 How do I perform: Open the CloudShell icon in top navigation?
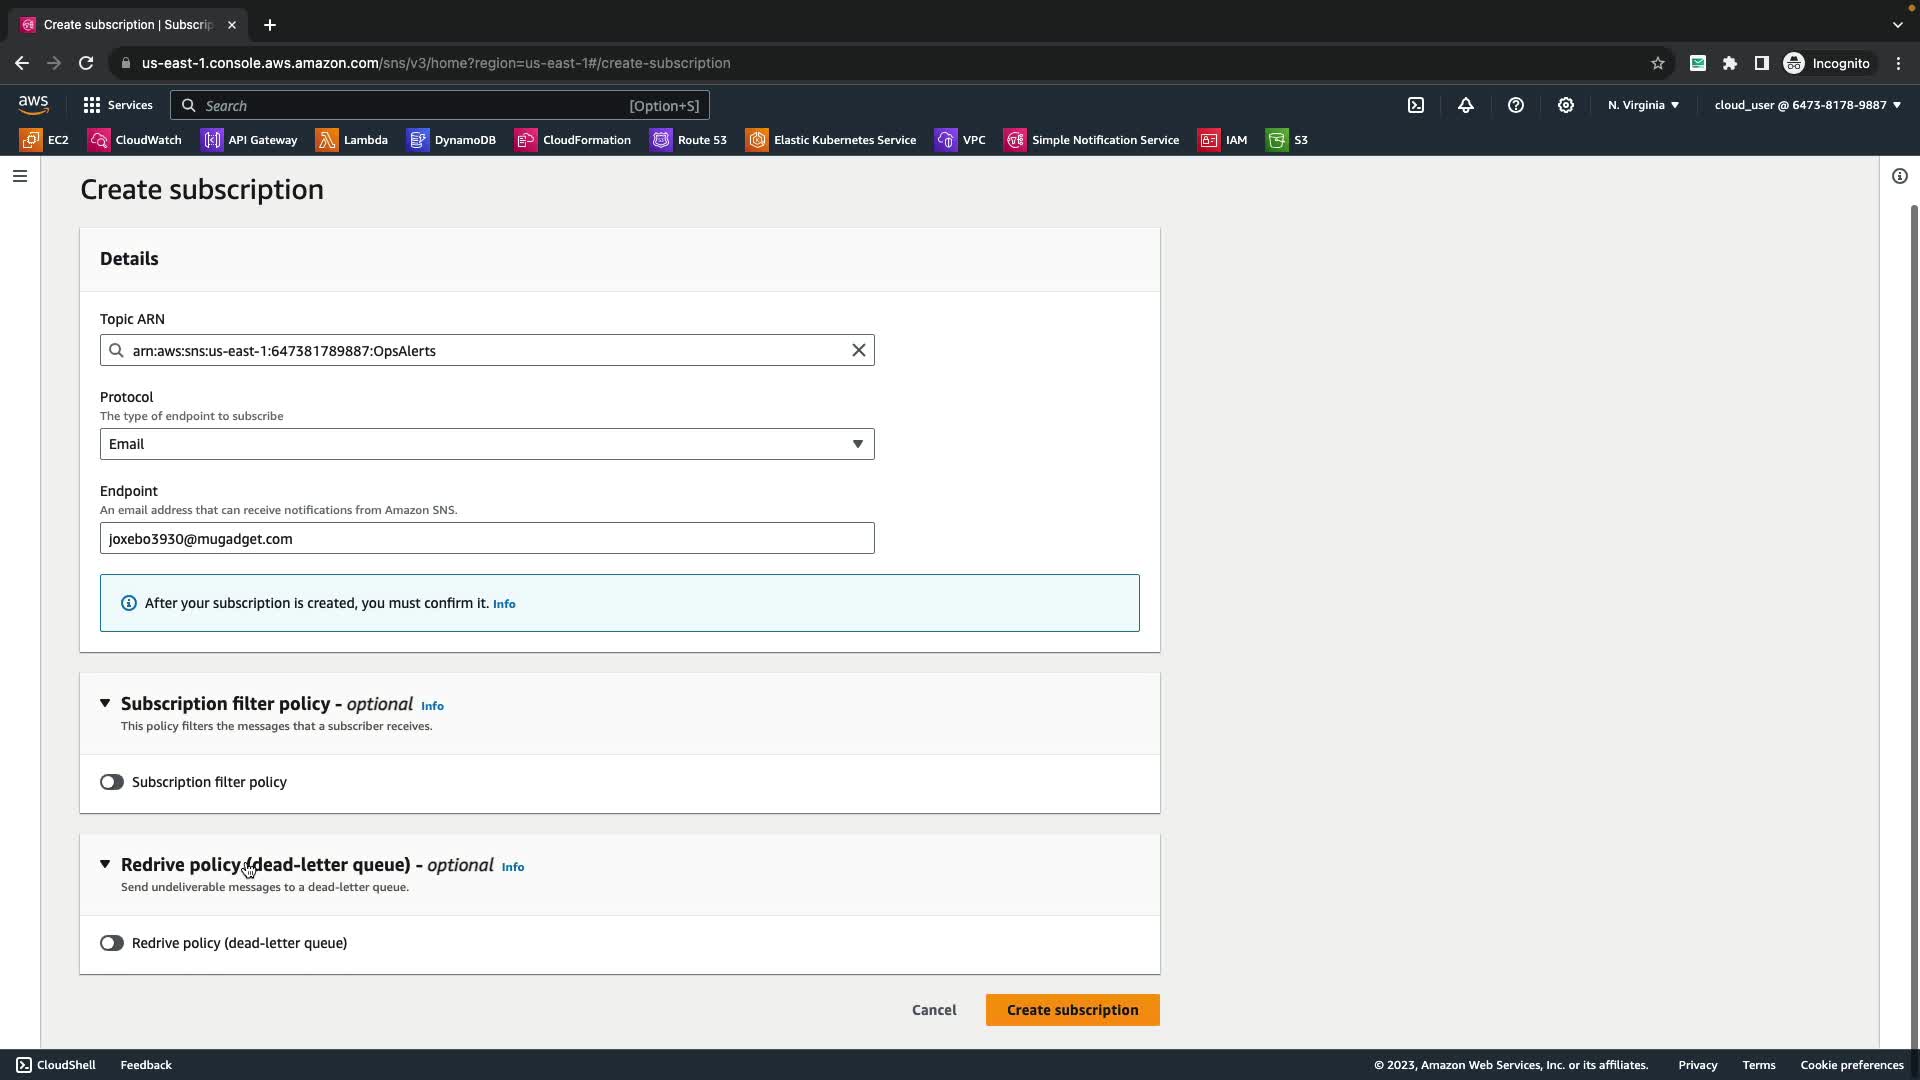click(x=1416, y=105)
